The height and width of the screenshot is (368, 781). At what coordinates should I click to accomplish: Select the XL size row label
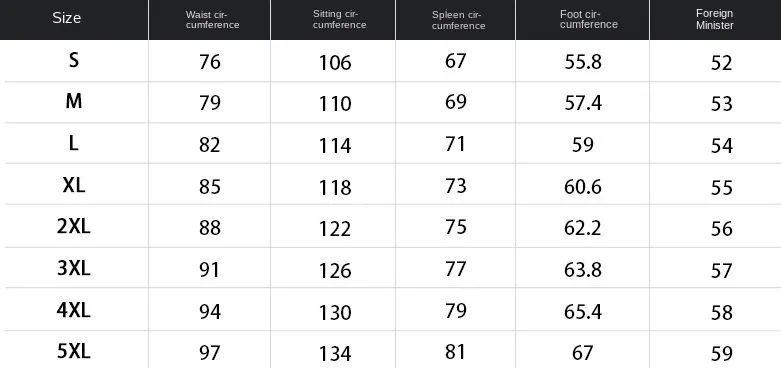coord(74,186)
